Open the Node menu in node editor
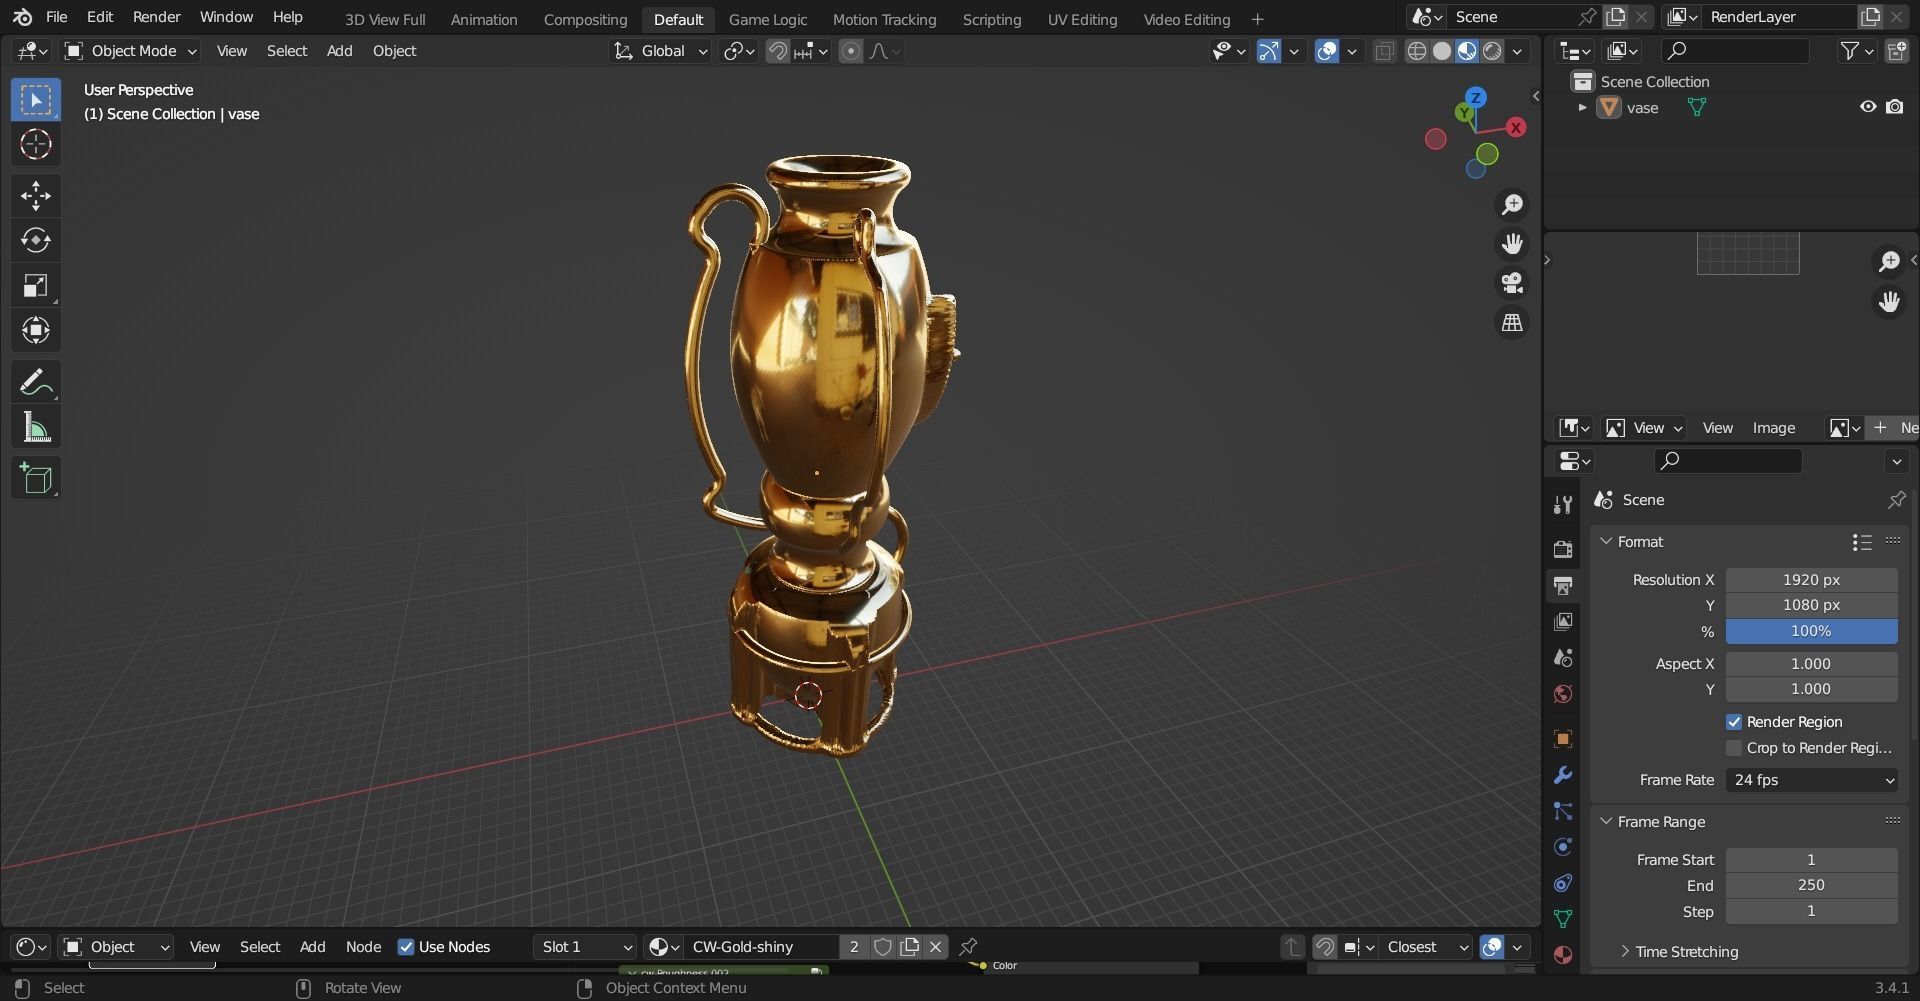1920x1001 pixels. 363,947
